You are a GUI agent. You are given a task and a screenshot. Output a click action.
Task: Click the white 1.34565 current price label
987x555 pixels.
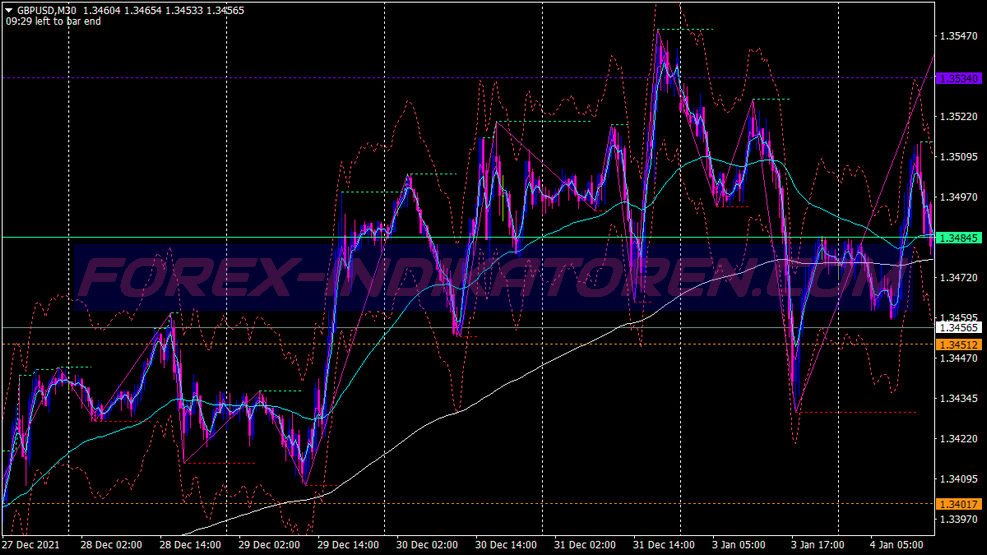click(959, 328)
